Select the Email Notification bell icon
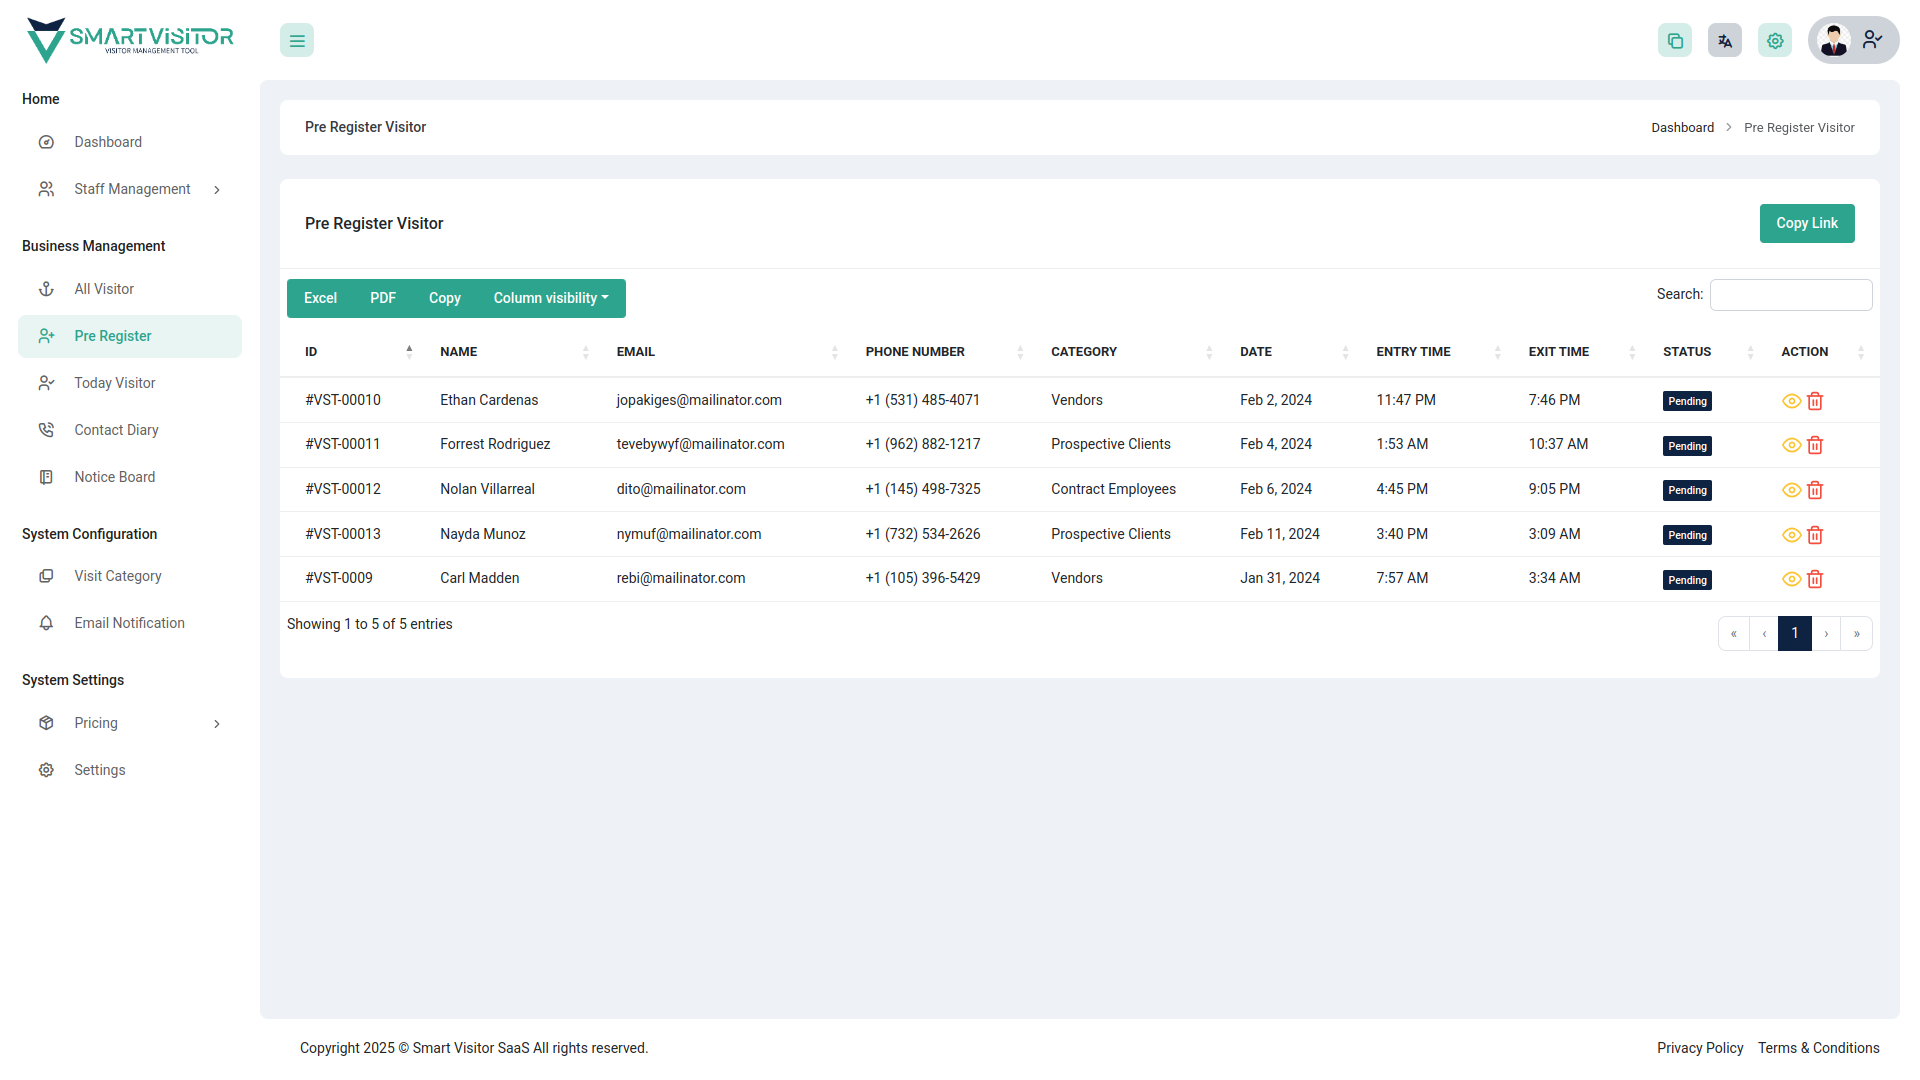The image size is (1920, 1080). (x=46, y=622)
